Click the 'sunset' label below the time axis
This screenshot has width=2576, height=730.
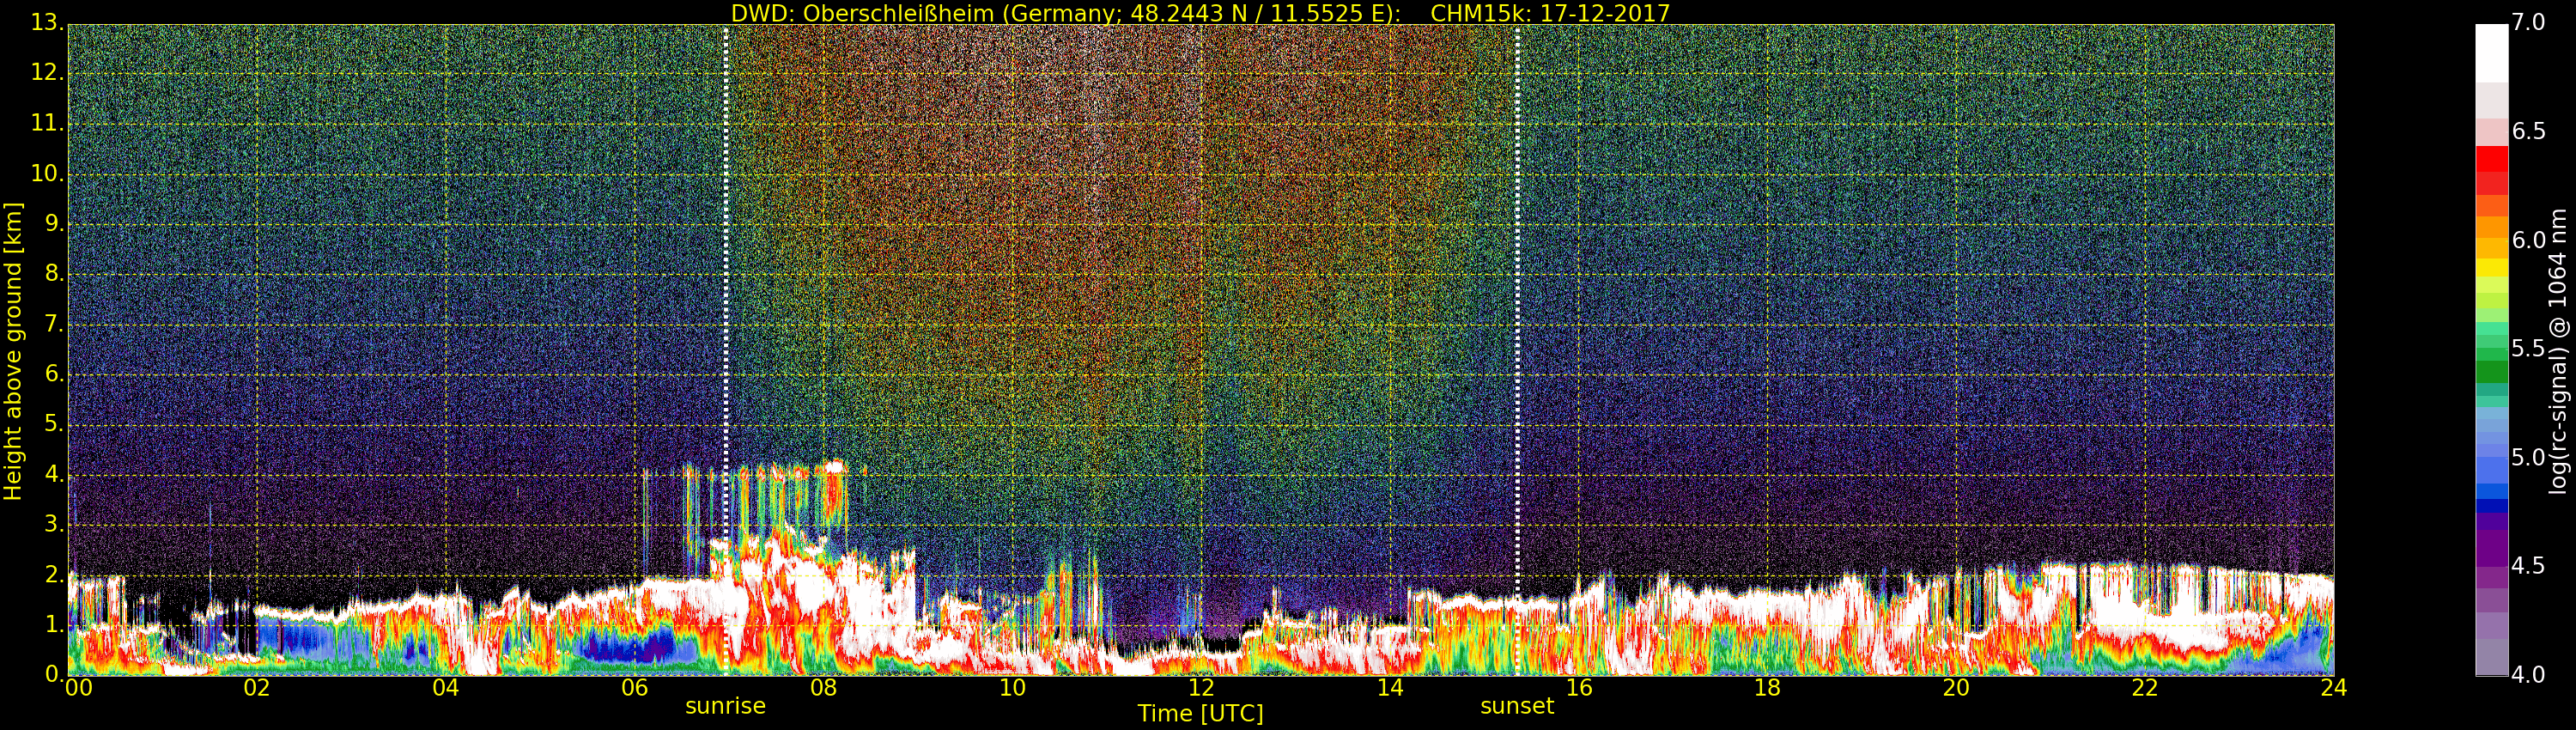pyautogui.click(x=1516, y=706)
